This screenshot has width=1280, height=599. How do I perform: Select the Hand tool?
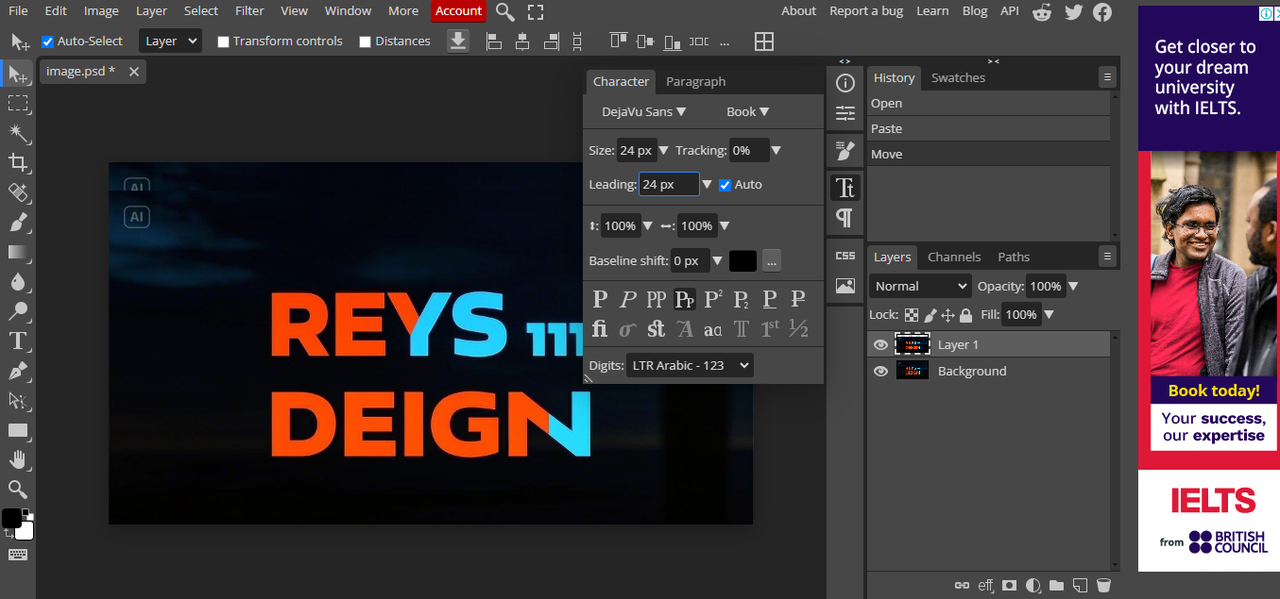[x=18, y=460]
